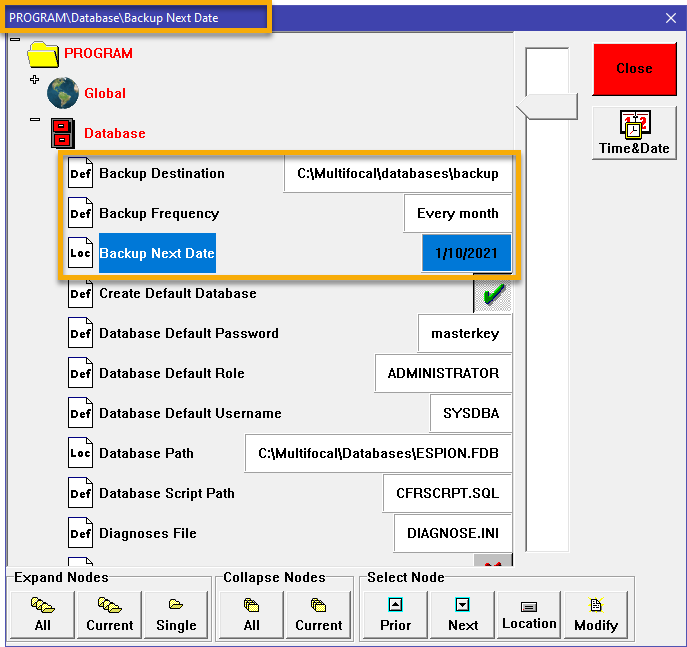Select the Database Default Username label

point(190,413)
